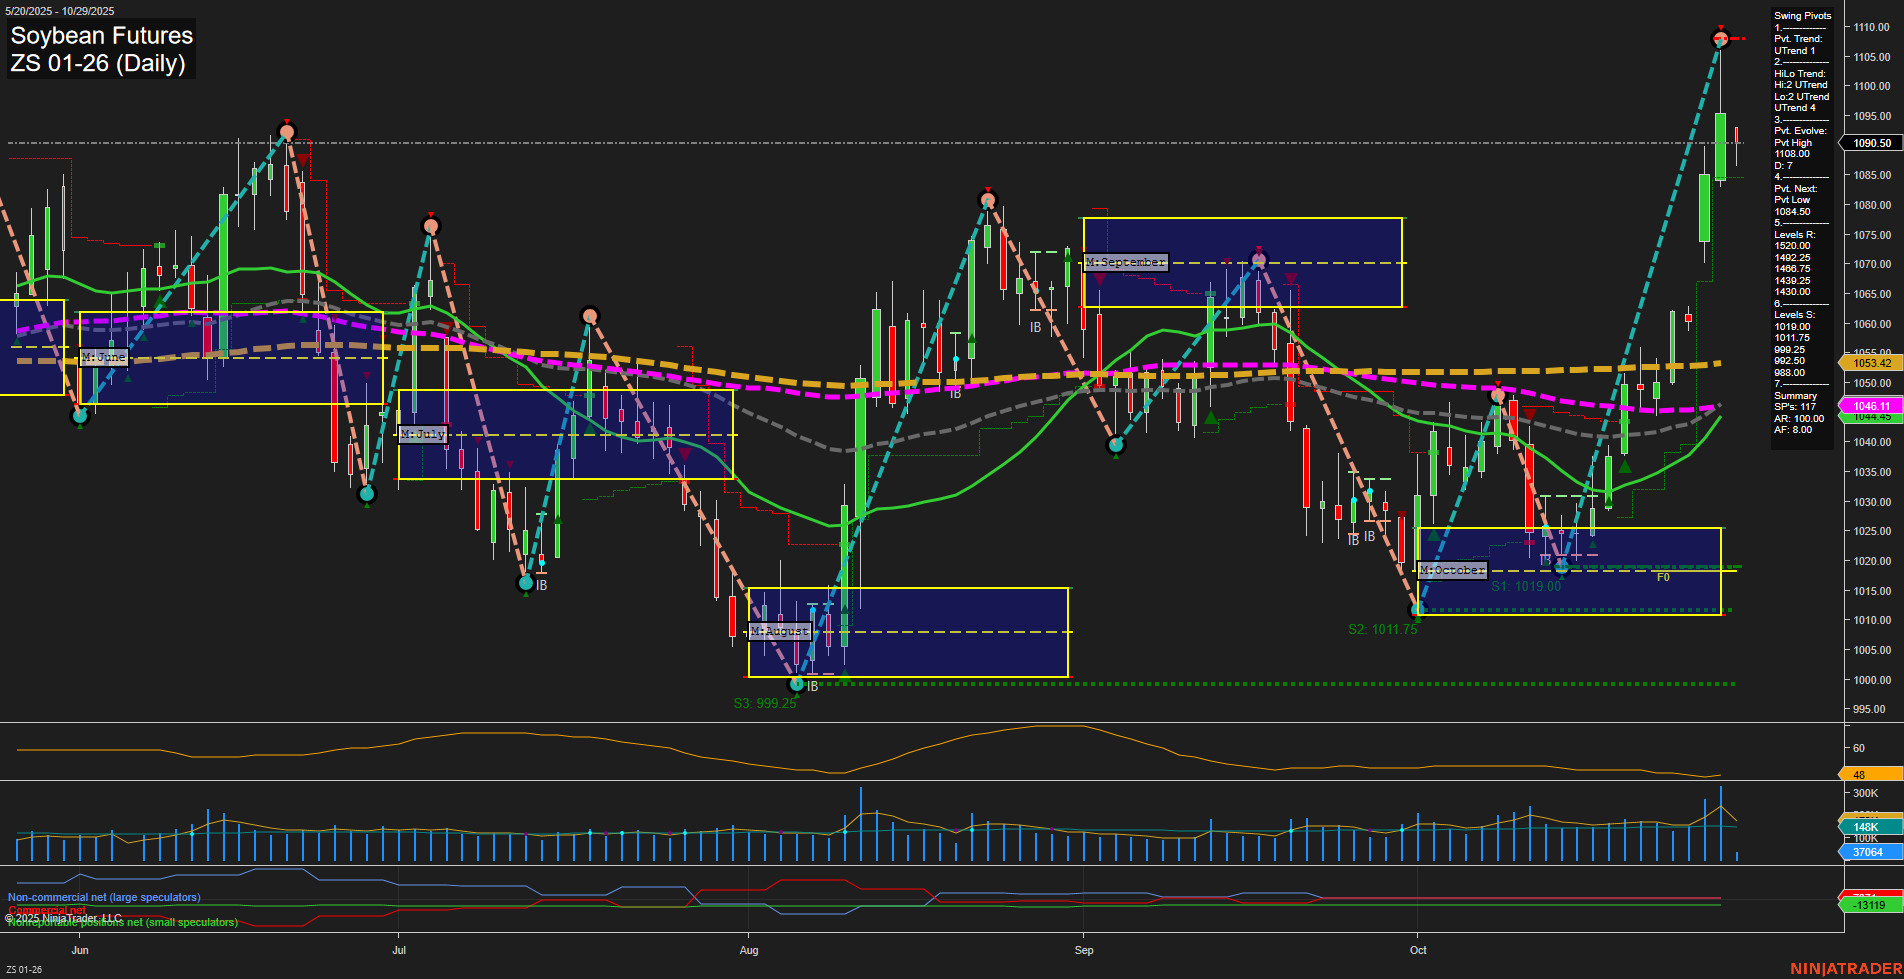Click the S2: 1011.75 support label
The width and height of the screenshot is (1904, 979).
(x=1384, y=628)
